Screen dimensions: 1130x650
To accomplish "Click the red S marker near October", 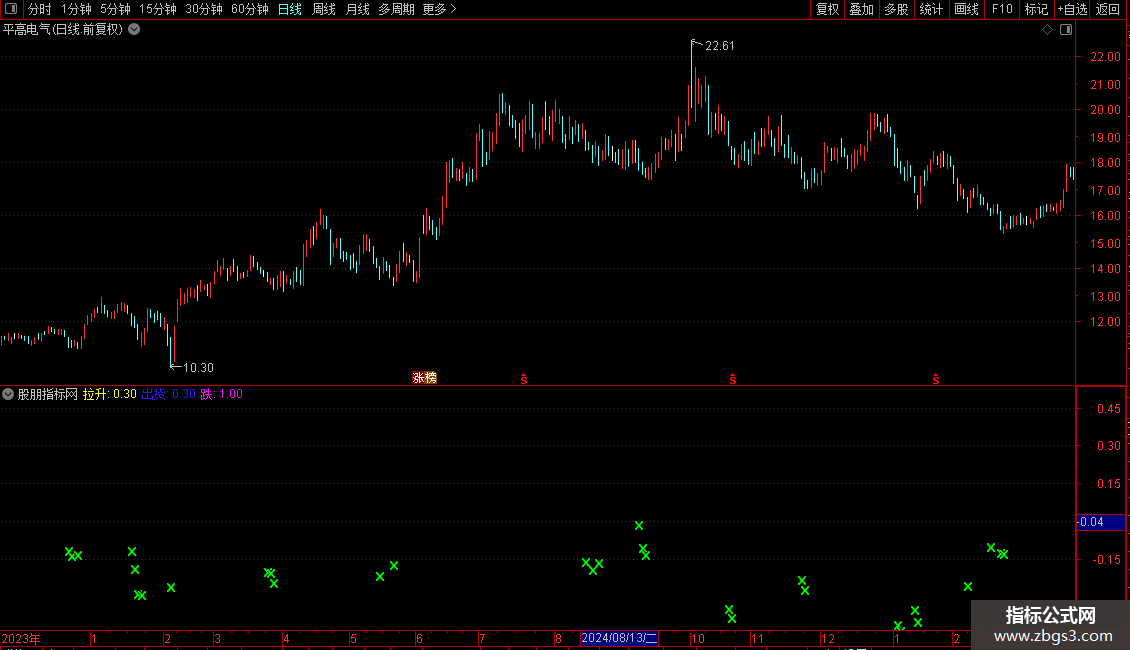I will click(x=732, y=379).
